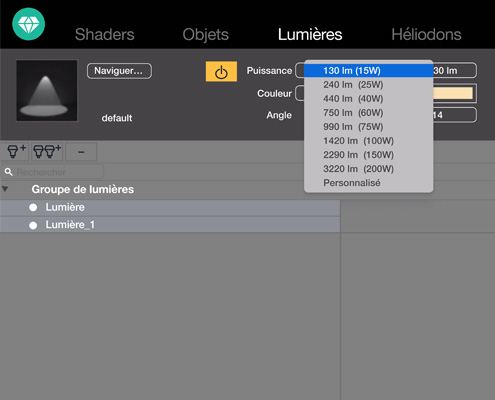The image size is (495, 400).
Task: Click the magnifier search icon
Action: (9, 172)
